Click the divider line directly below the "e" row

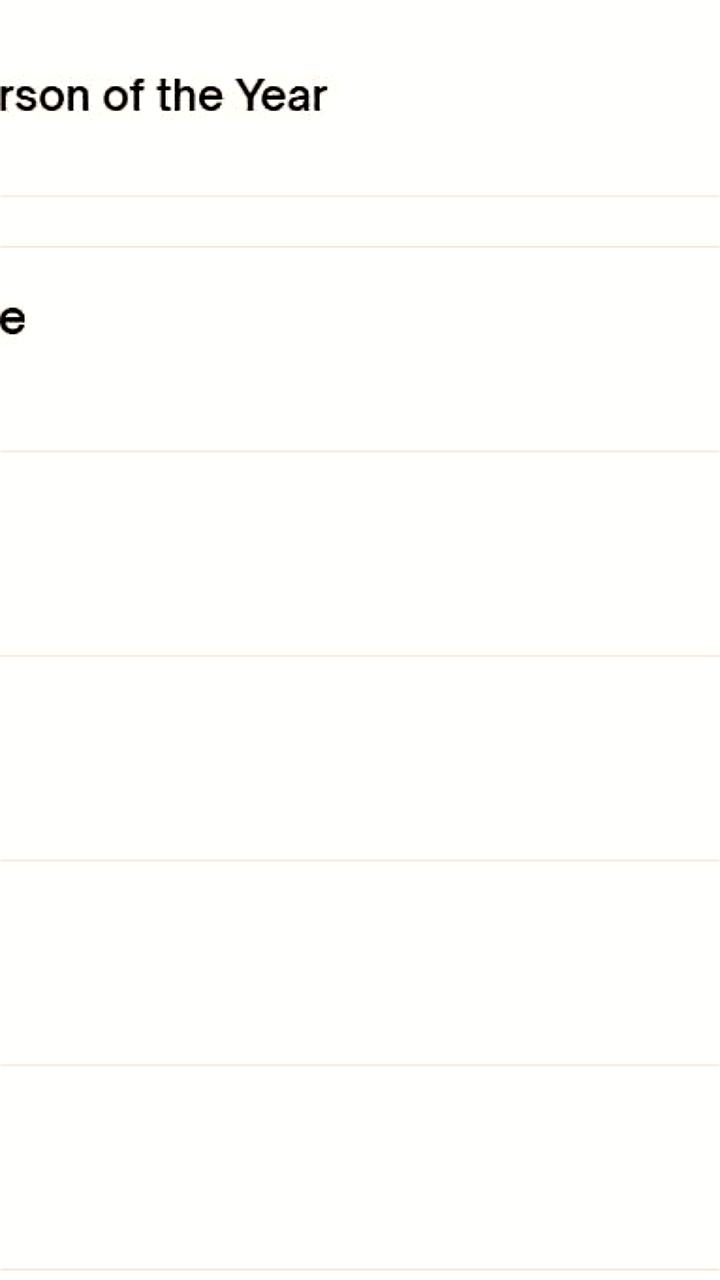360,451
